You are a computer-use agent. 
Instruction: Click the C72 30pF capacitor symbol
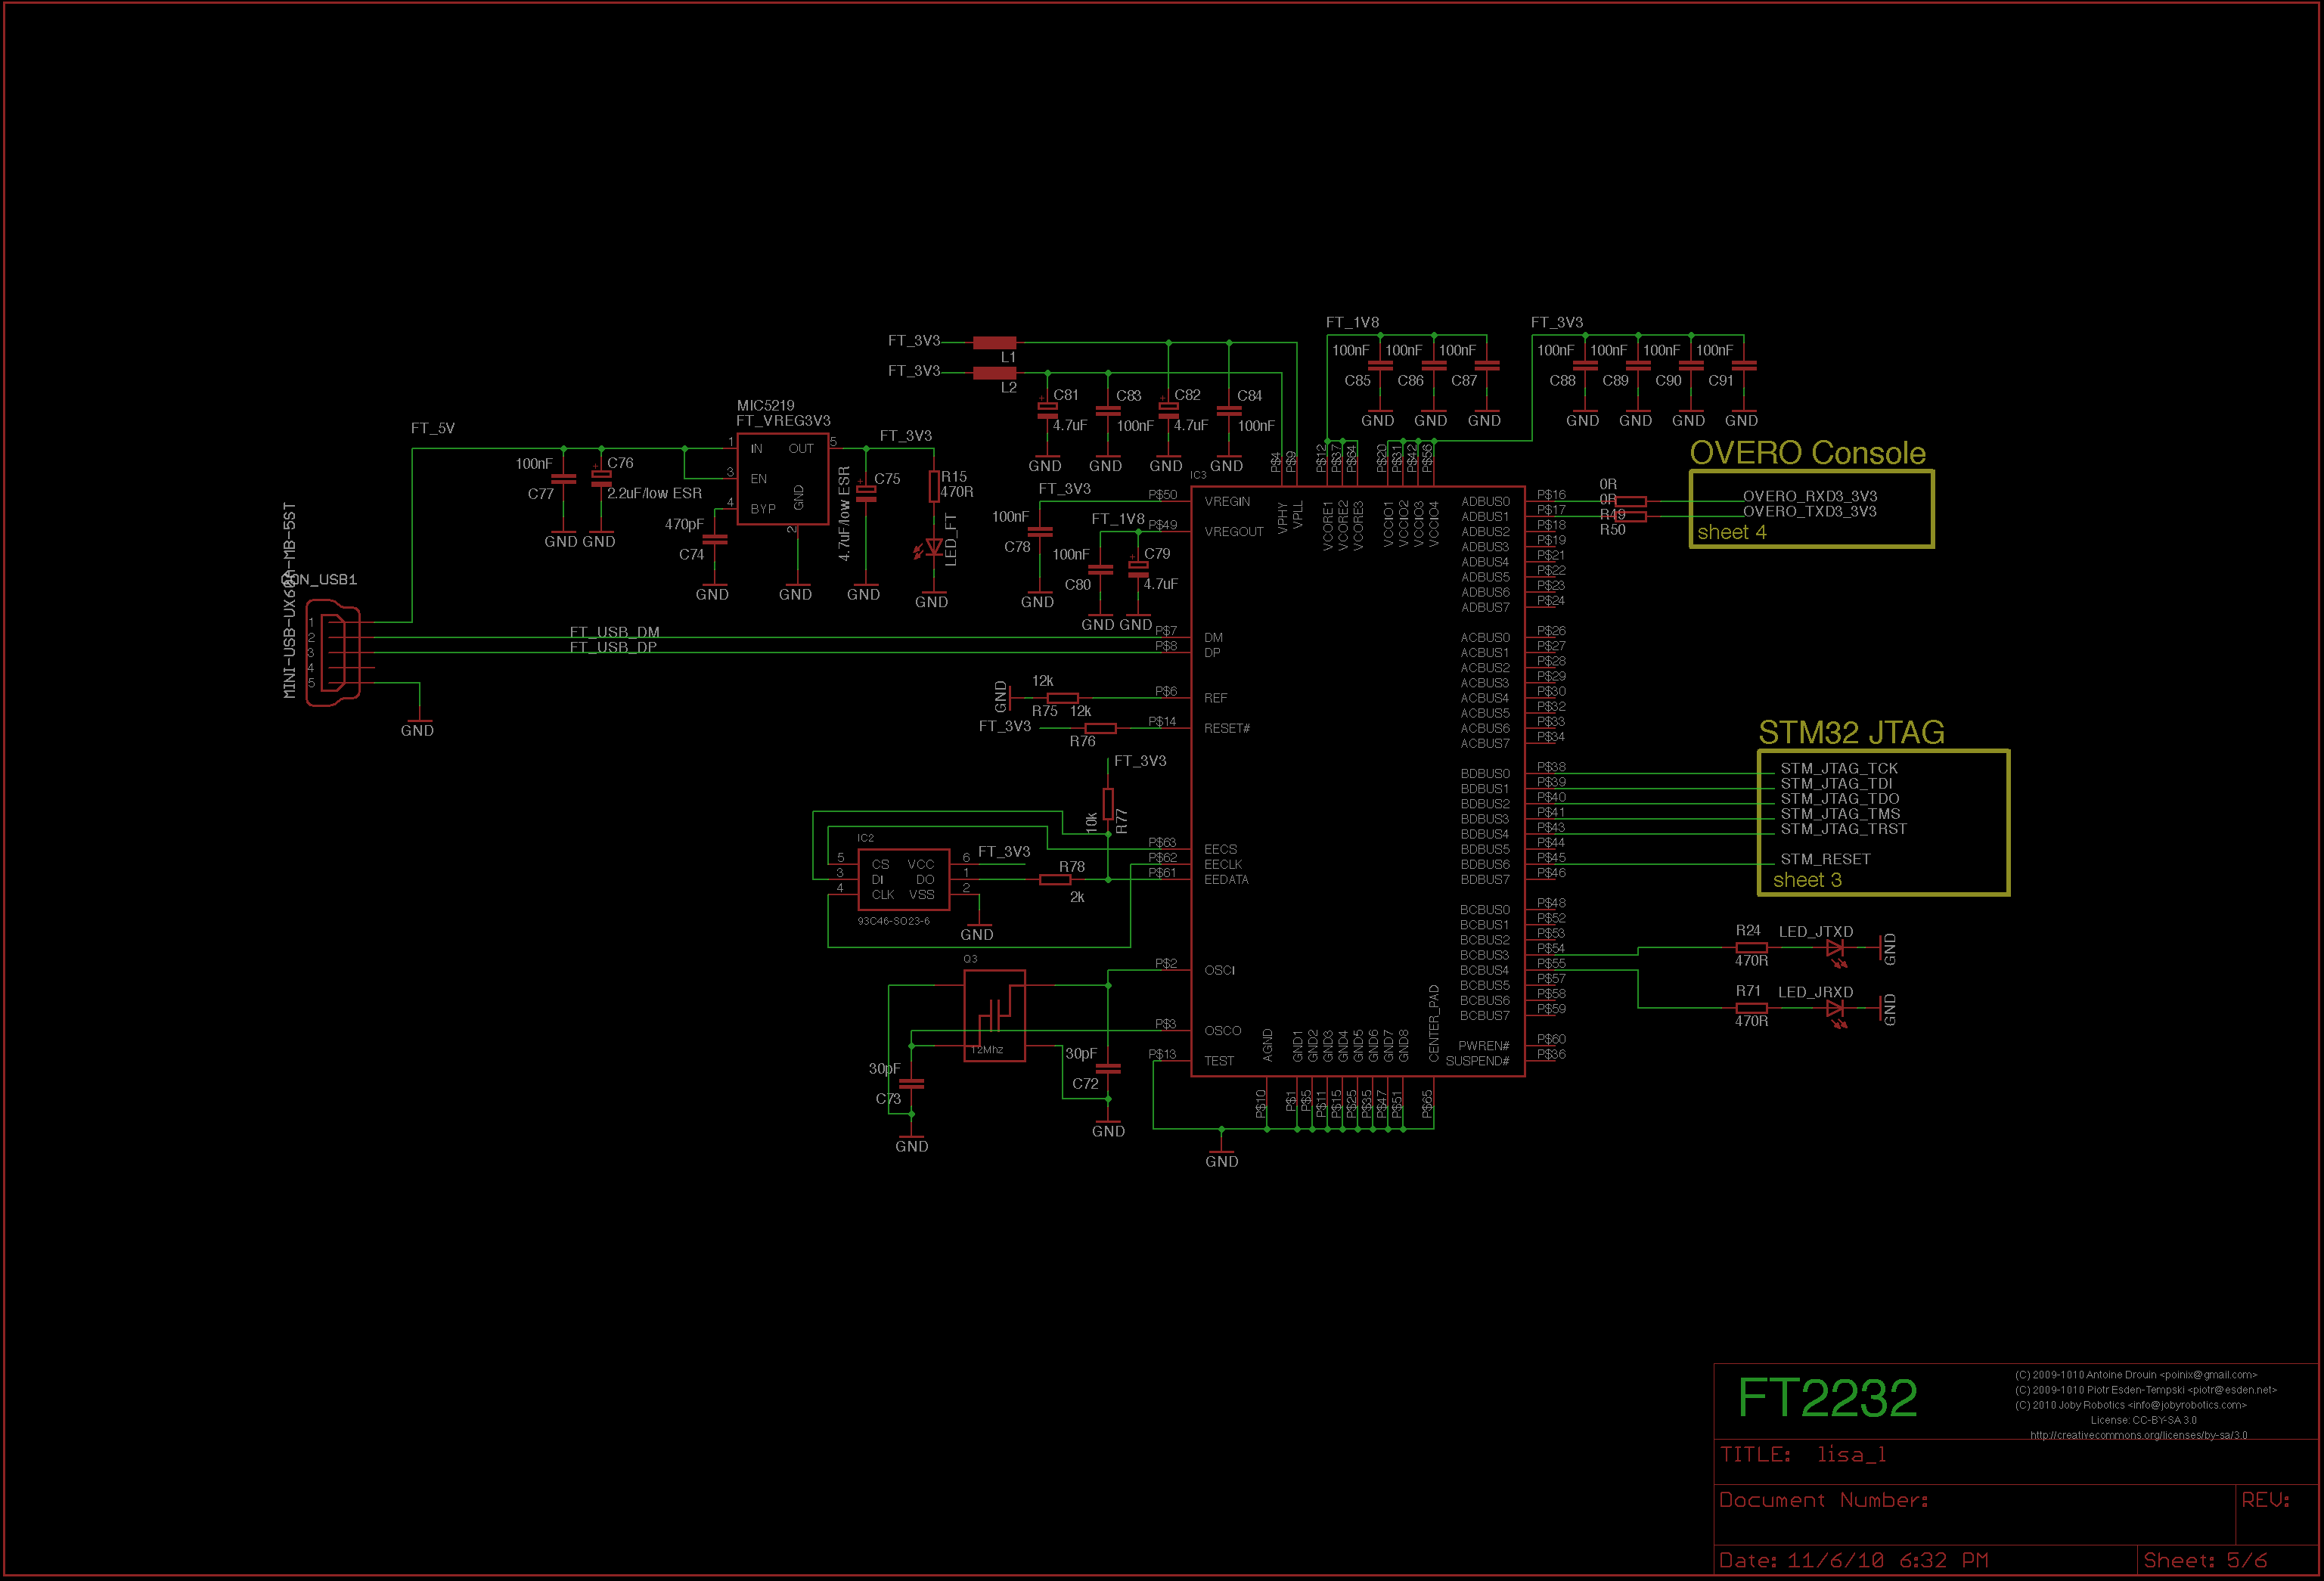click(1108, 1068)
